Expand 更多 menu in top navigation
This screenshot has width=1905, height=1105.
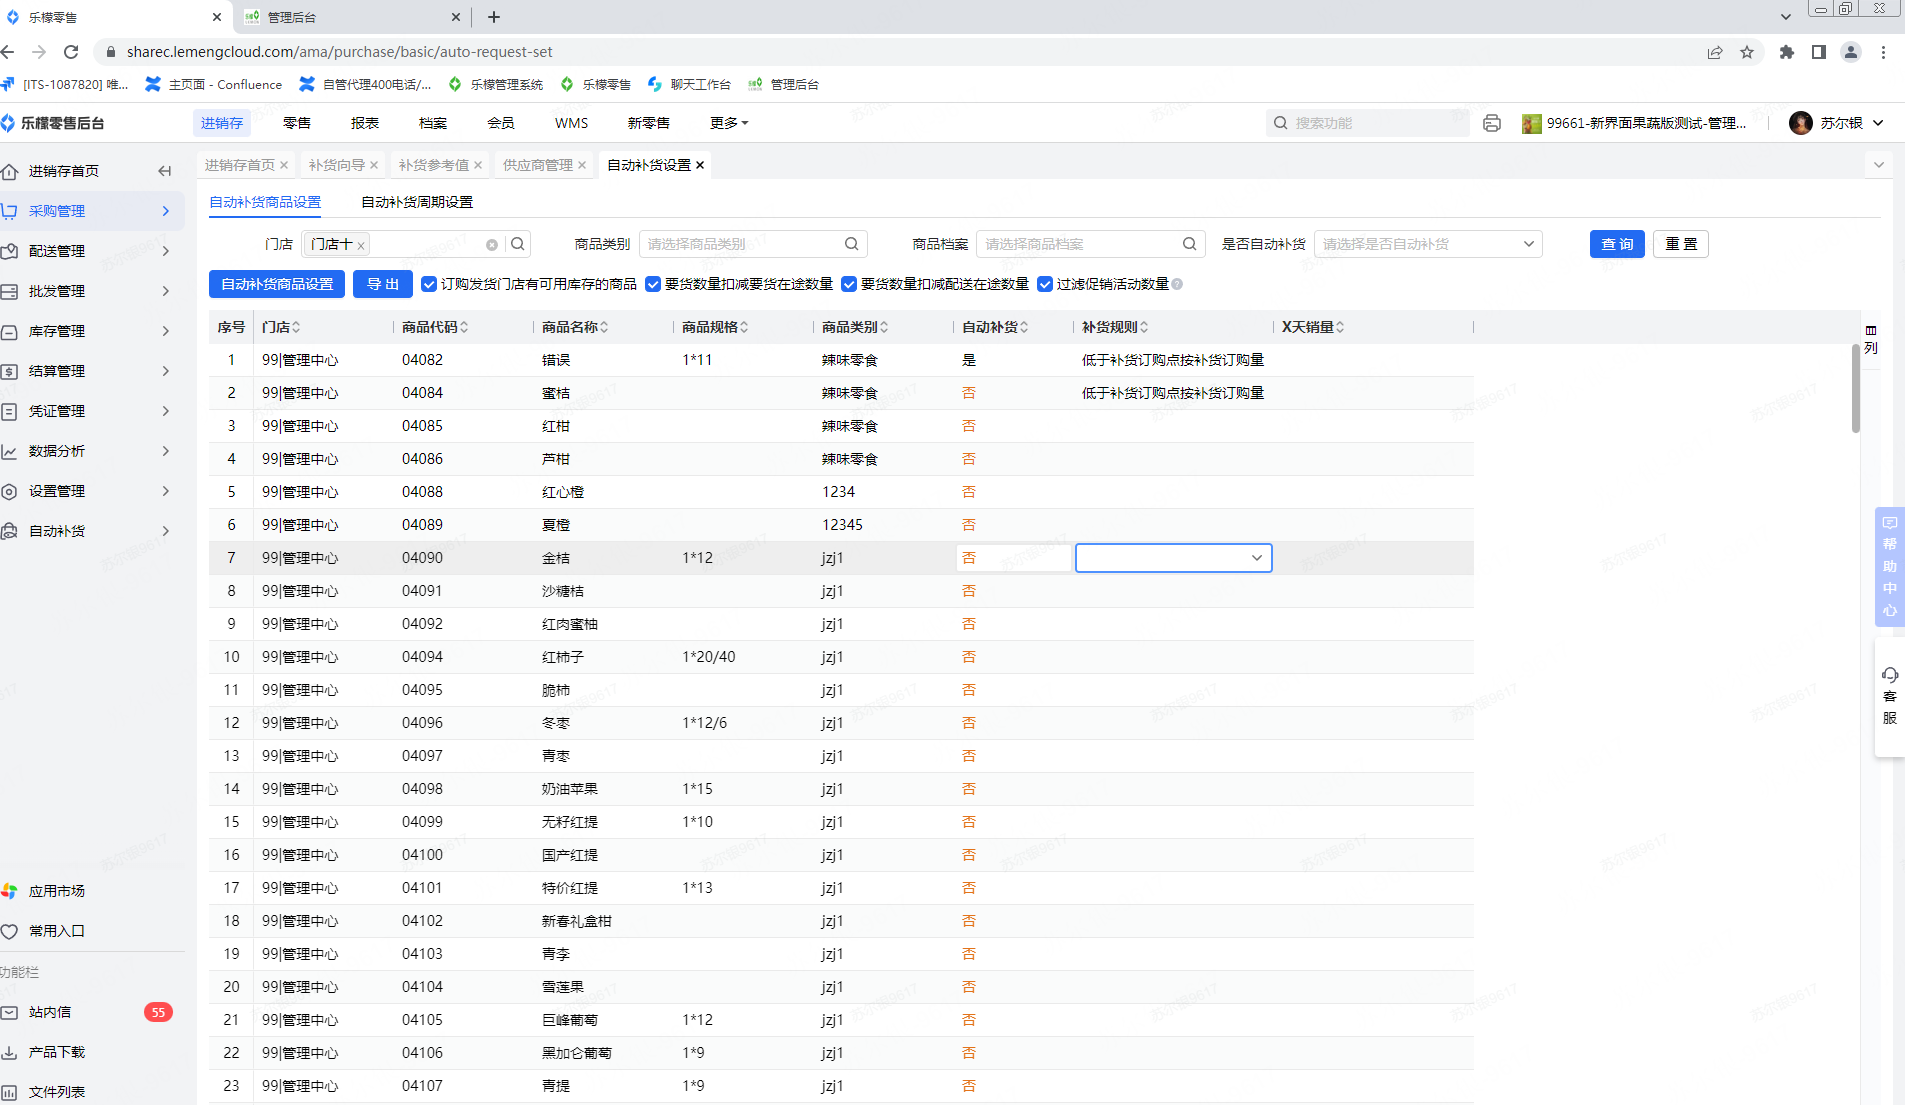click(728, 123)
